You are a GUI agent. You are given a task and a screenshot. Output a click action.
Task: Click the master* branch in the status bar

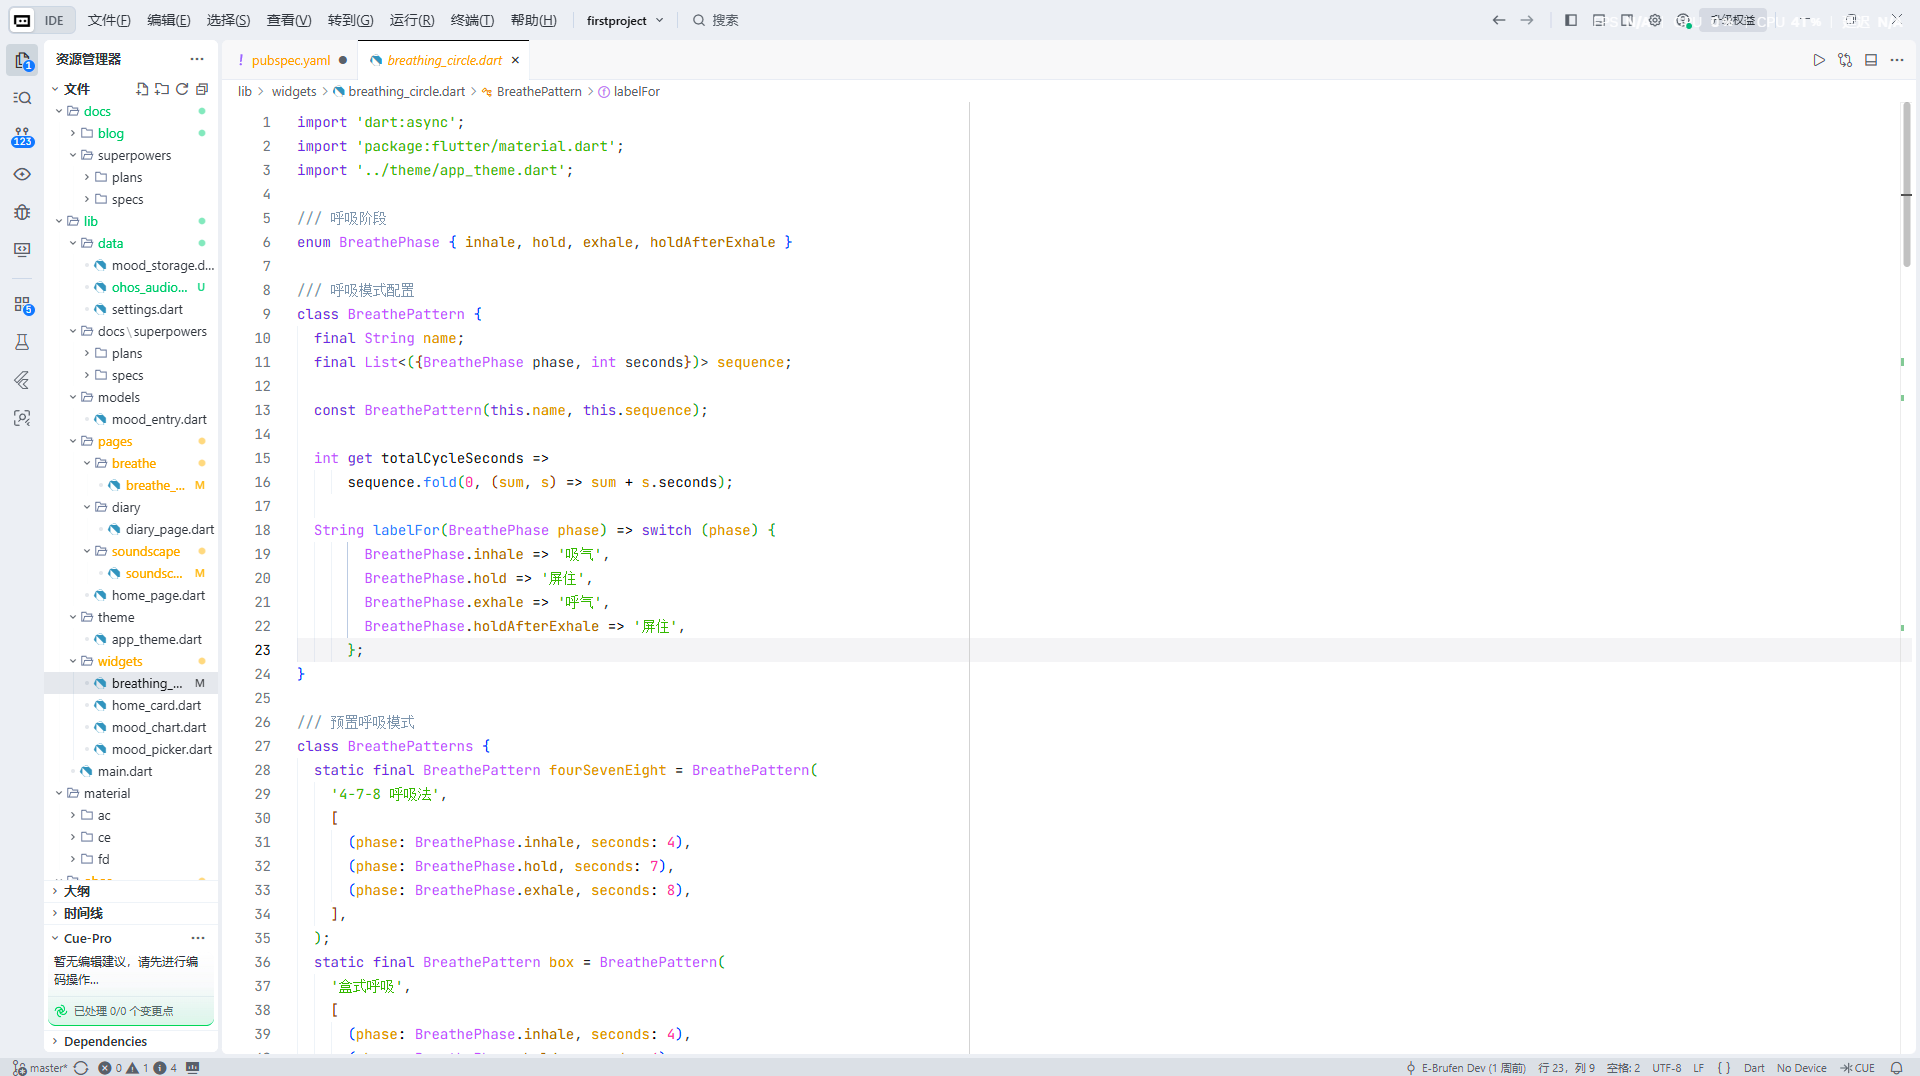tap(41, 1068)
